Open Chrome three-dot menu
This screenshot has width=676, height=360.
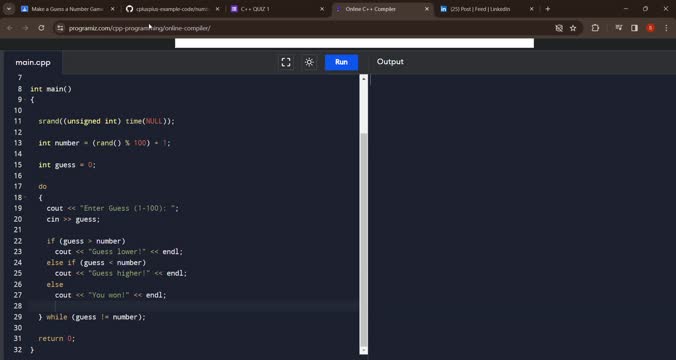[x=666, y=28]
